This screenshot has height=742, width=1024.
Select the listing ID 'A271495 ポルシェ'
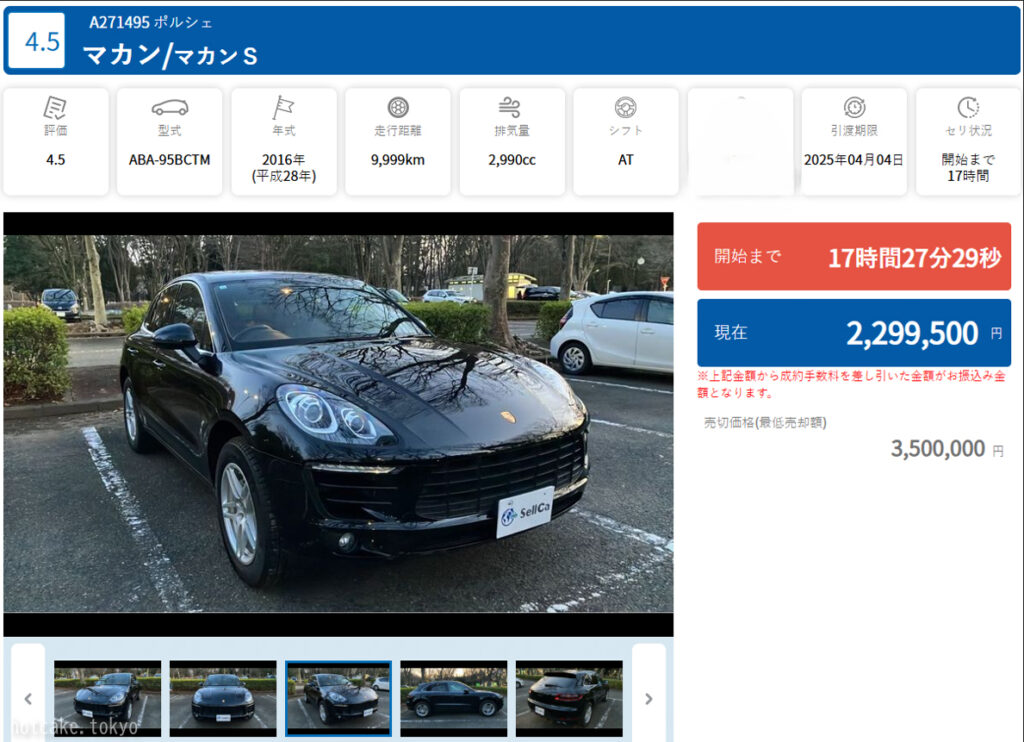151,22
